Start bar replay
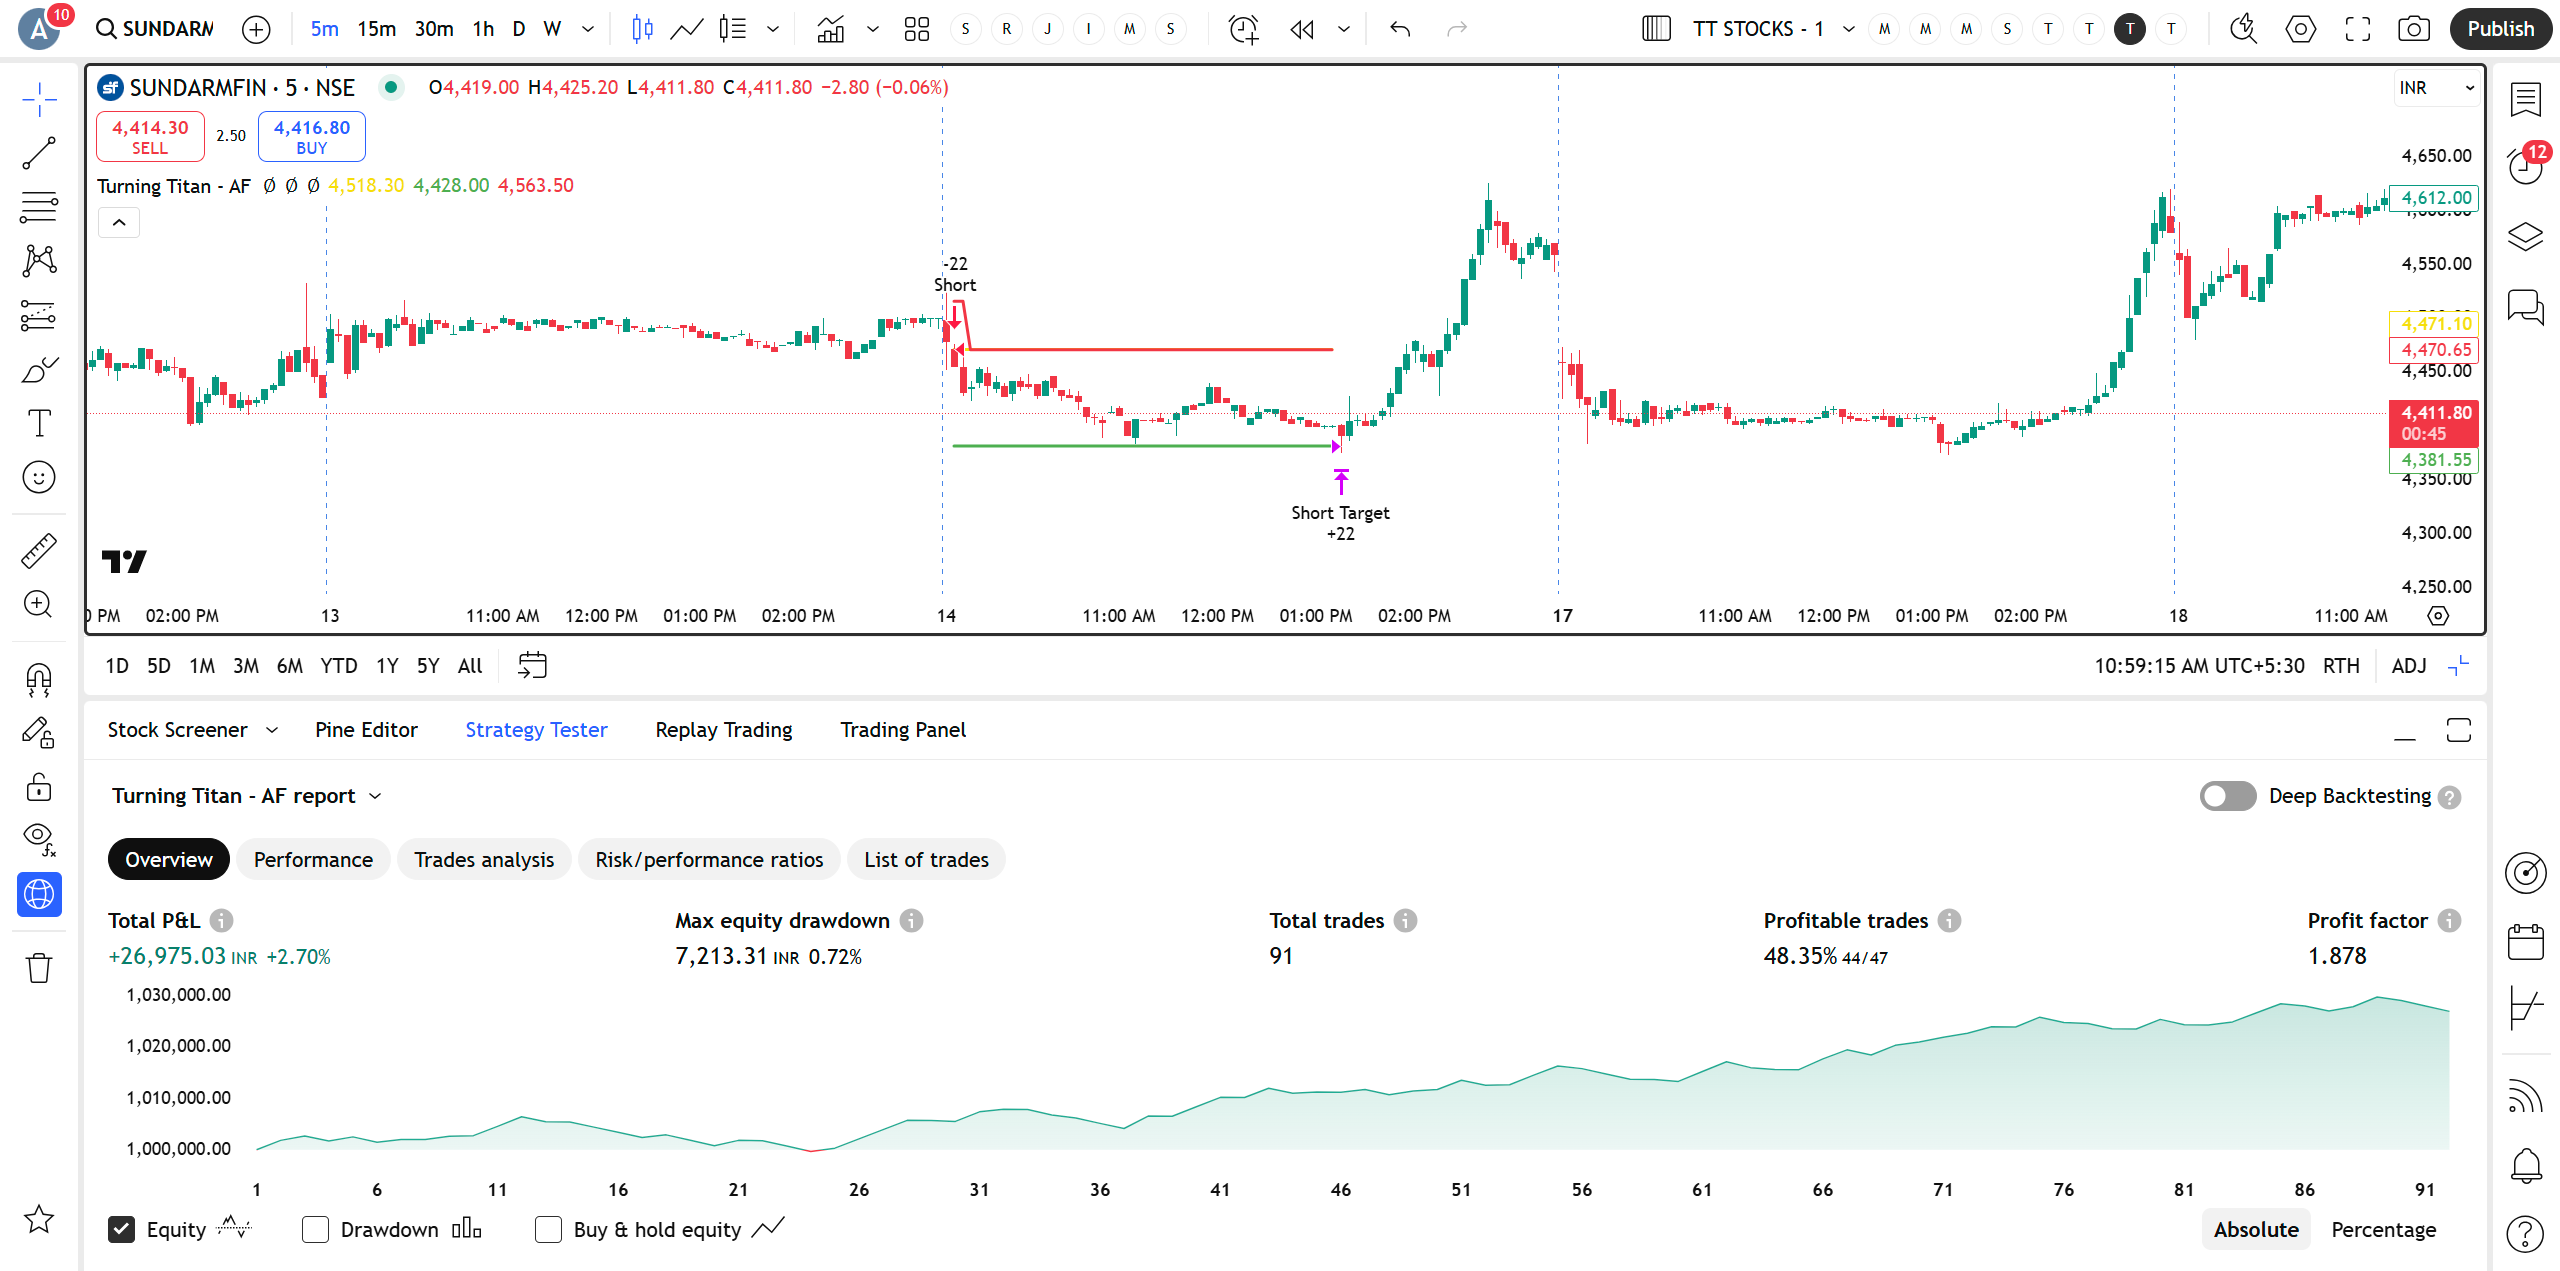Image resolution: width=2560 pixels, height=1271 pixels. pos(1302,29)
